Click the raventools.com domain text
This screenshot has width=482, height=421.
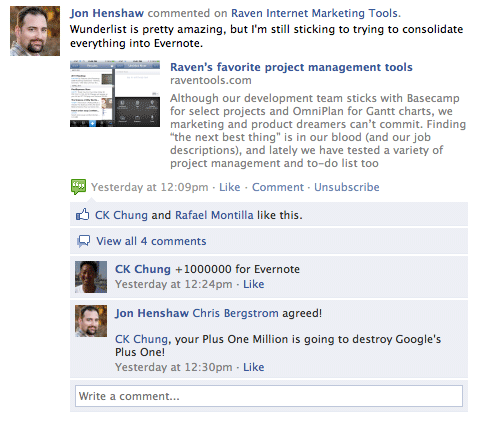pyautogui.click(x=211, y=80)
